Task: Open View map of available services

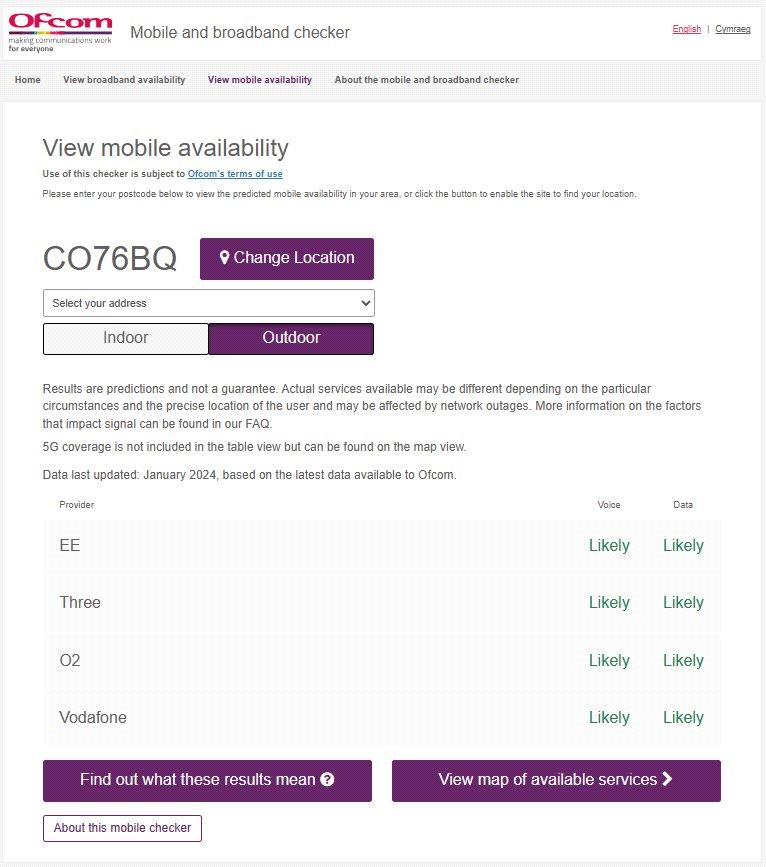Action: [x=556, y=781]
